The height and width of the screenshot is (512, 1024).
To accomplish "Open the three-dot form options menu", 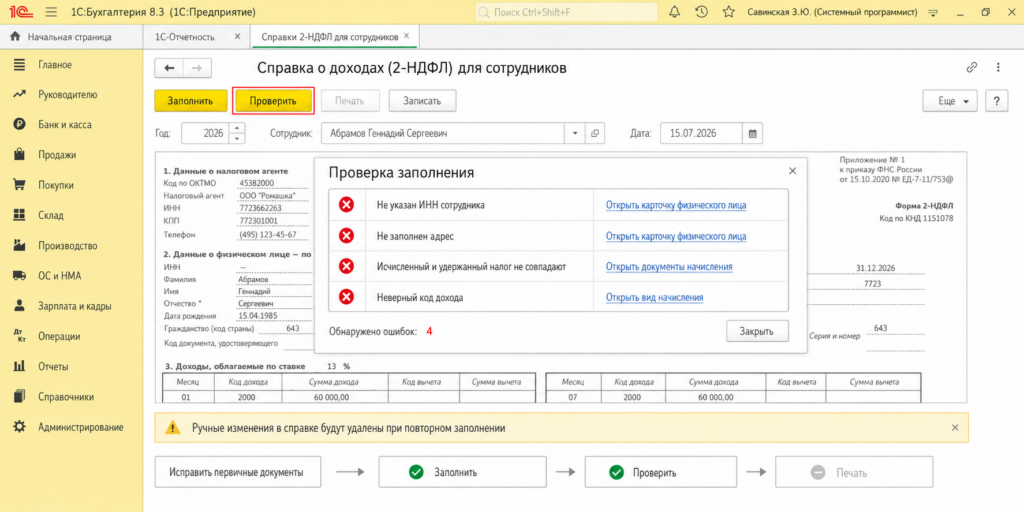I will click(998, 67).
